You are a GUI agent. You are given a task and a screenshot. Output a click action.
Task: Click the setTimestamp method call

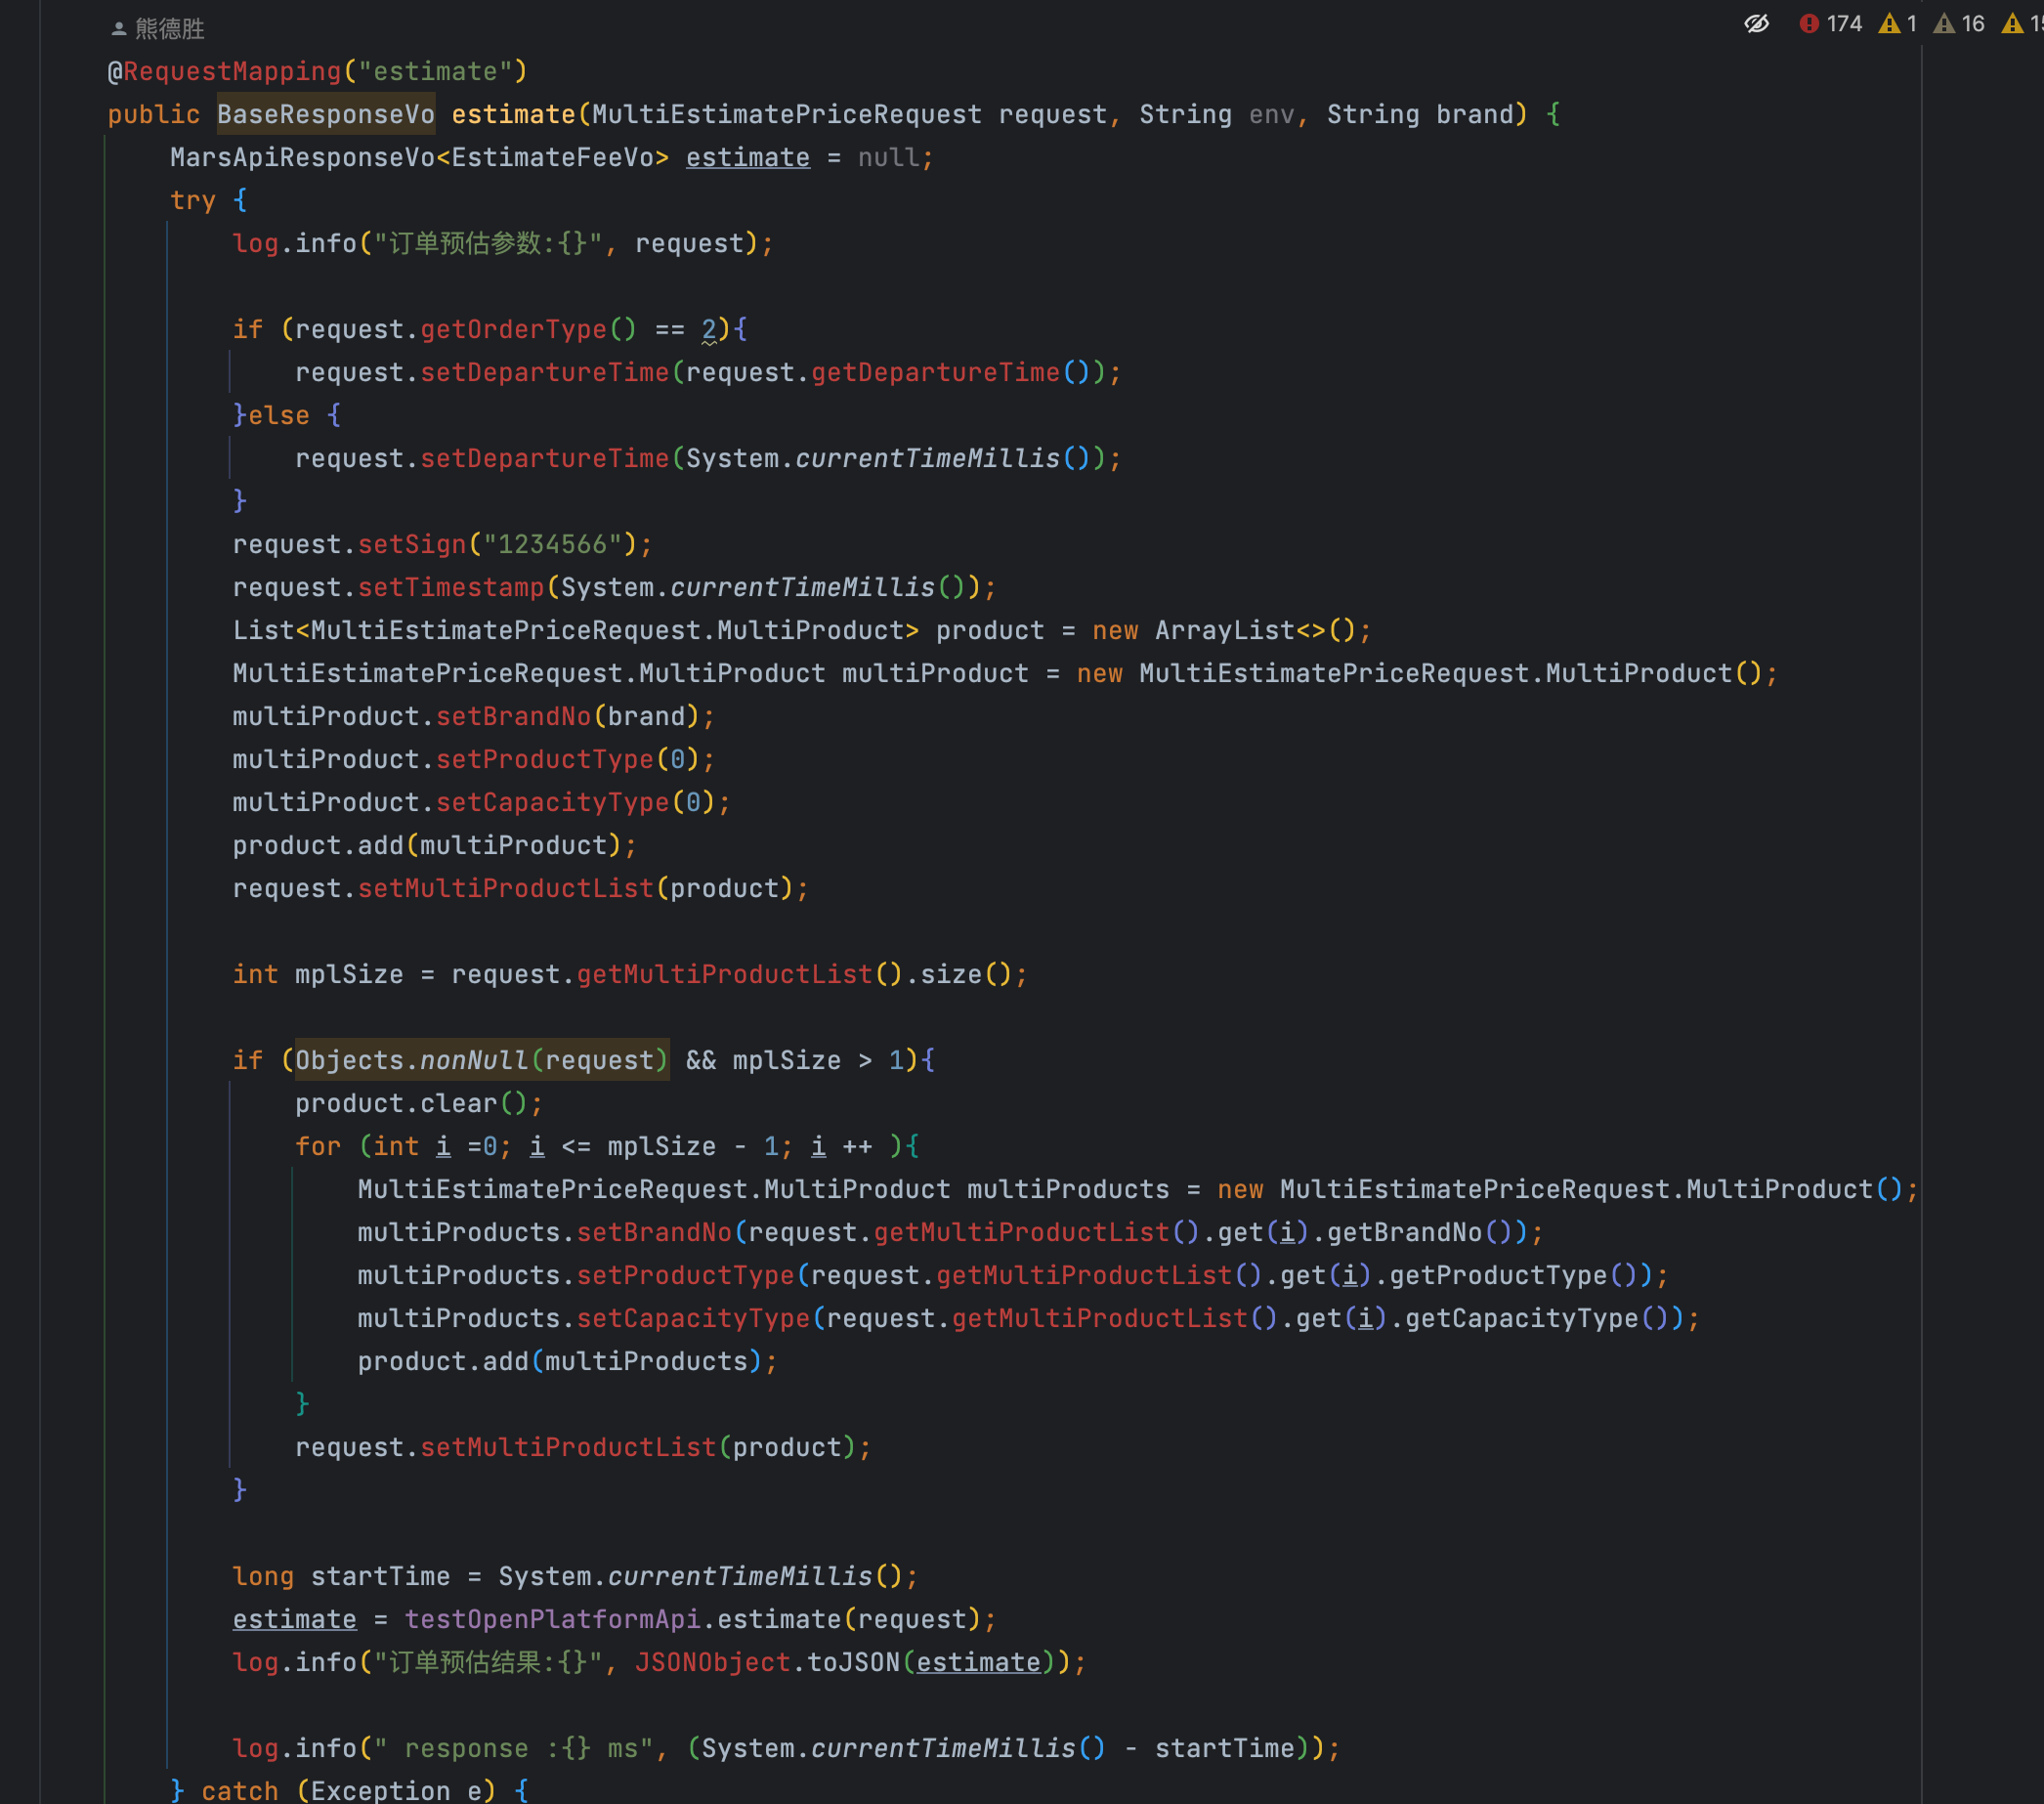coord(451,587)
